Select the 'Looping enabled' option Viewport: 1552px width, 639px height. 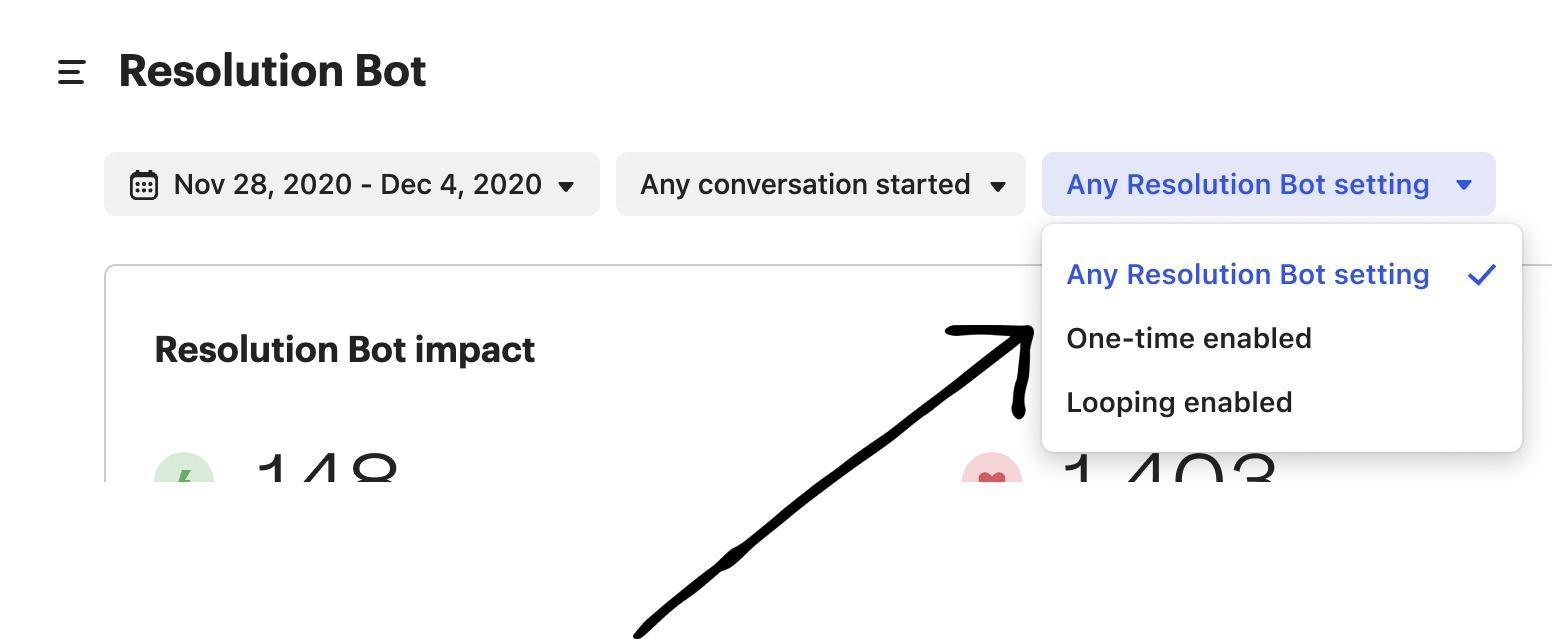point(1179,403)
